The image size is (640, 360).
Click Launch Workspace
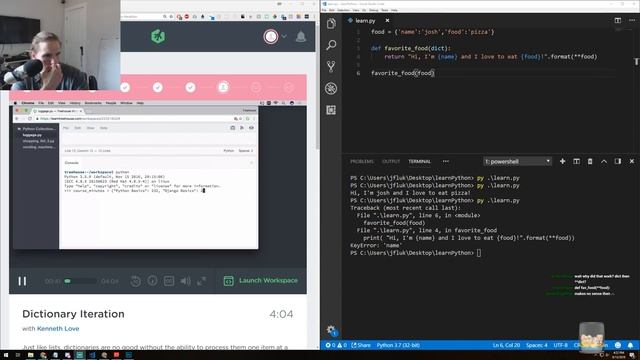[261, 280]
